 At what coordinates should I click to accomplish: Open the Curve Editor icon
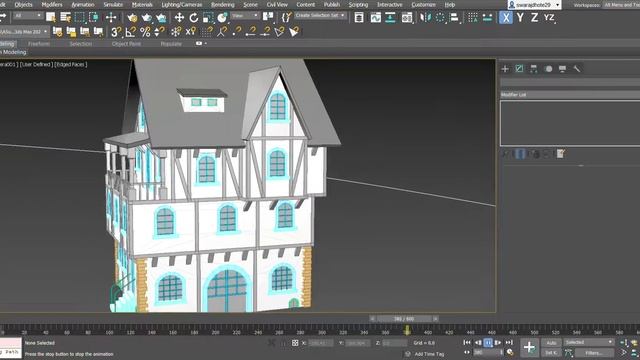pos(376,18)
